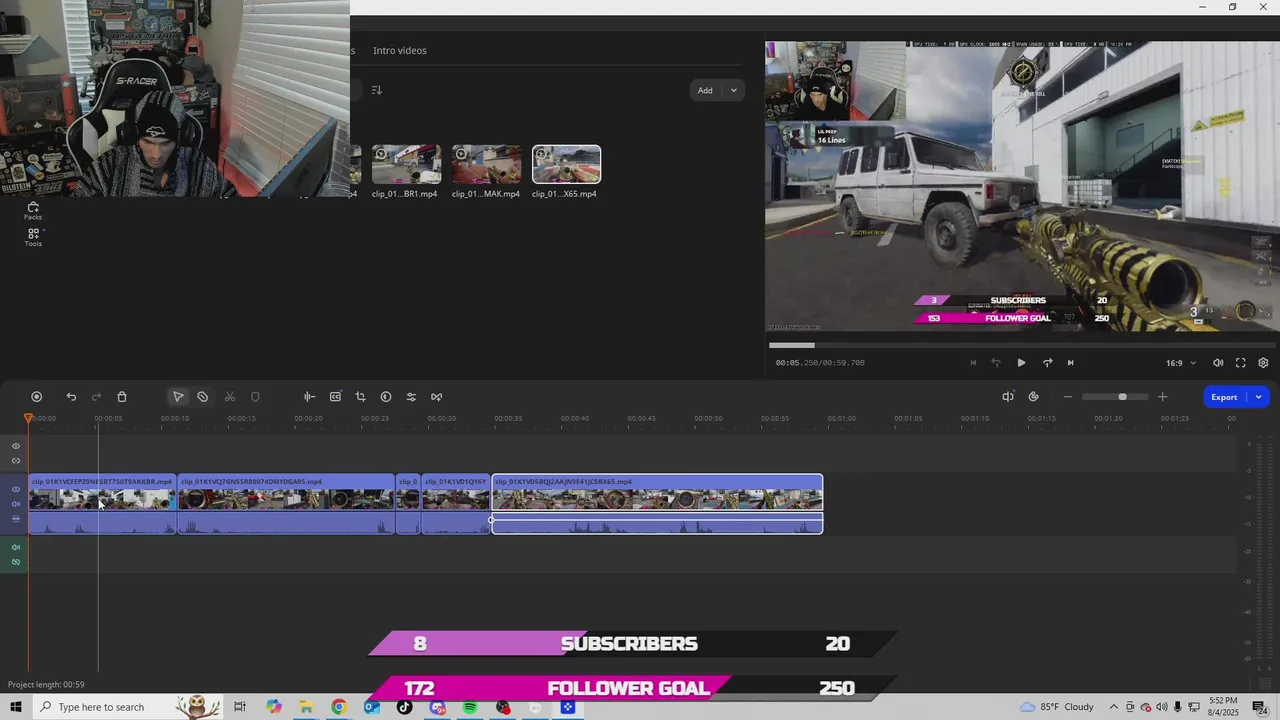The width and height of the screenshot is (1280, 720).
Task: Click the 00:00:30 mark on timeline ruler
Action: [442, 418]
